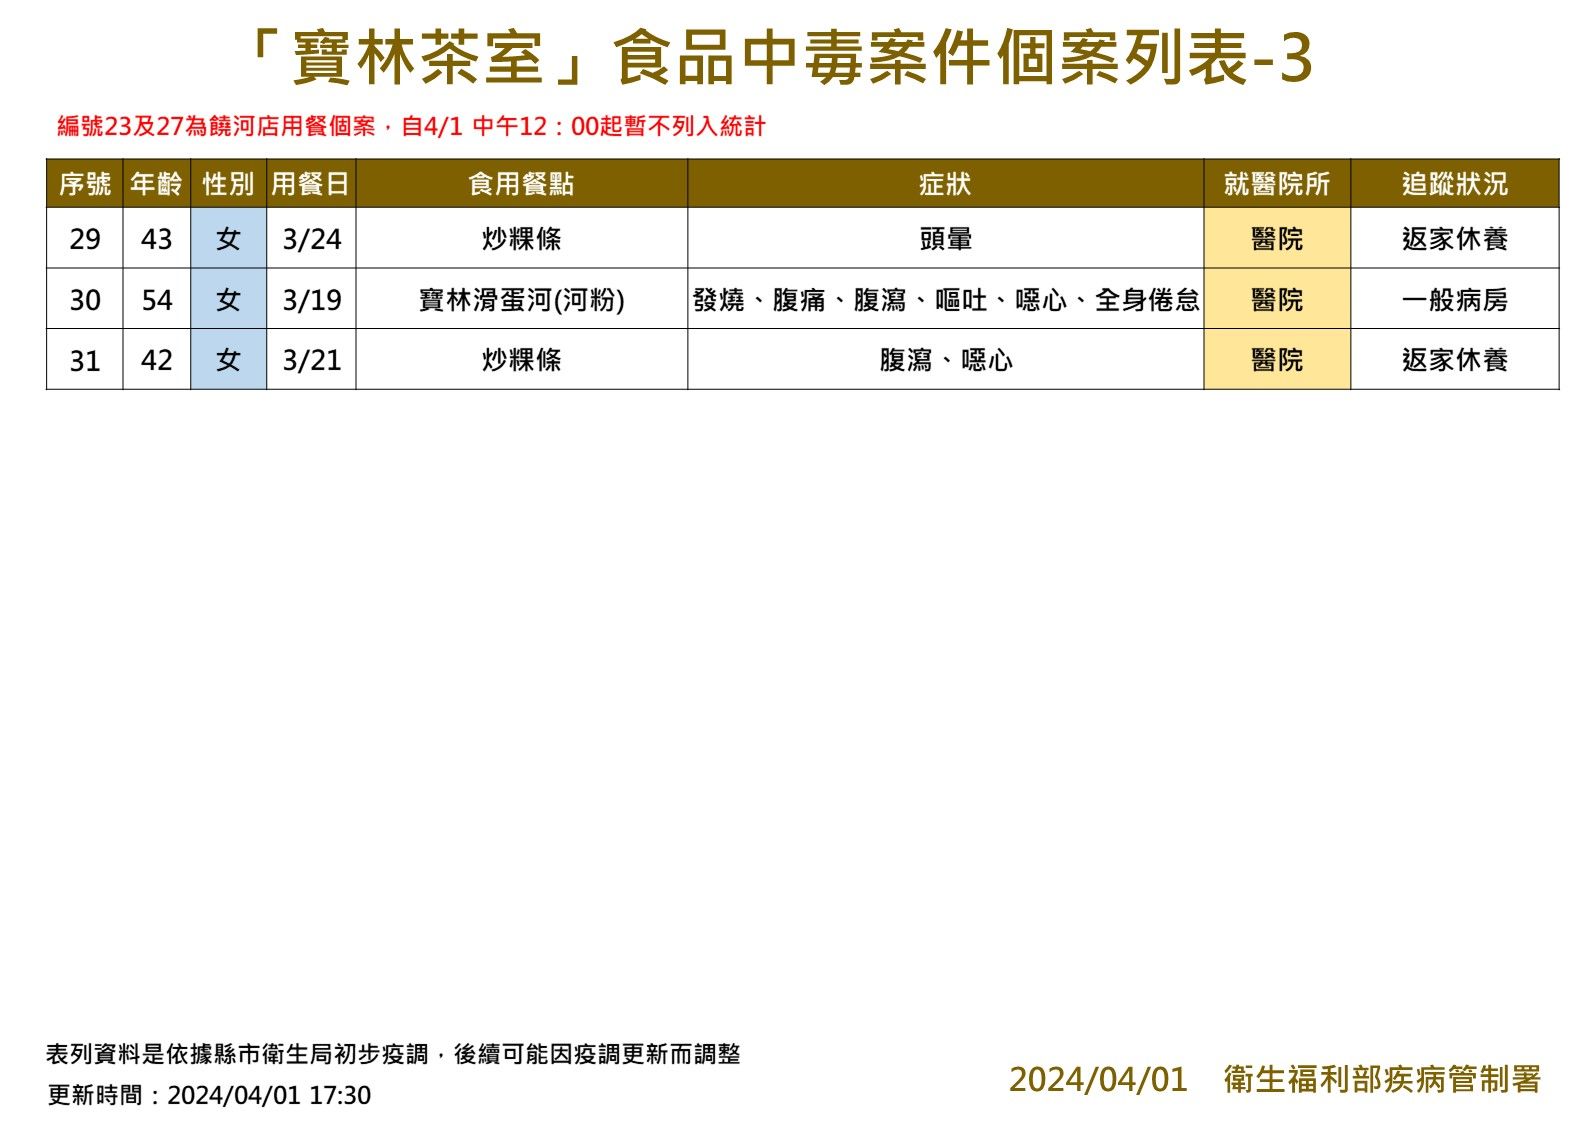Screen dimensions: 1587x1123
Task: Select the symptom cell 腹瀉、噁心
Action: pos(945,359)
